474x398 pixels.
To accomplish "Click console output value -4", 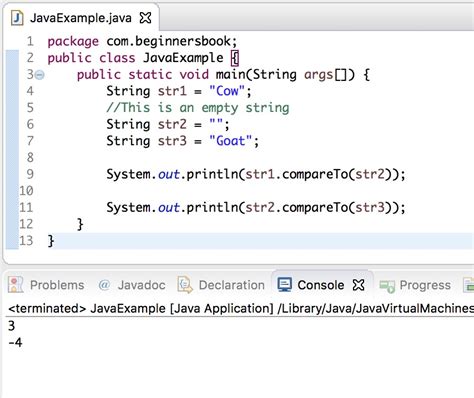I will tap(15, 343).
